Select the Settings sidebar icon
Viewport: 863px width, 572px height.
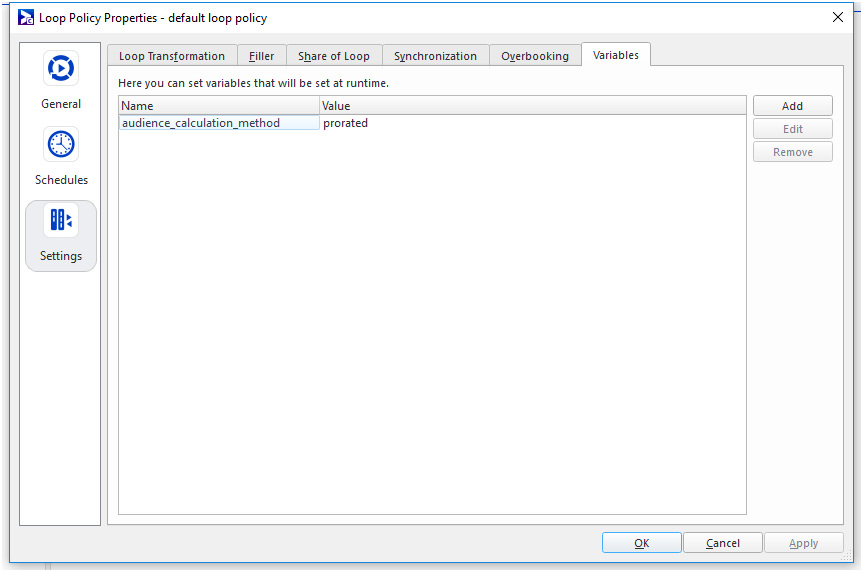(x=61, y=221)
